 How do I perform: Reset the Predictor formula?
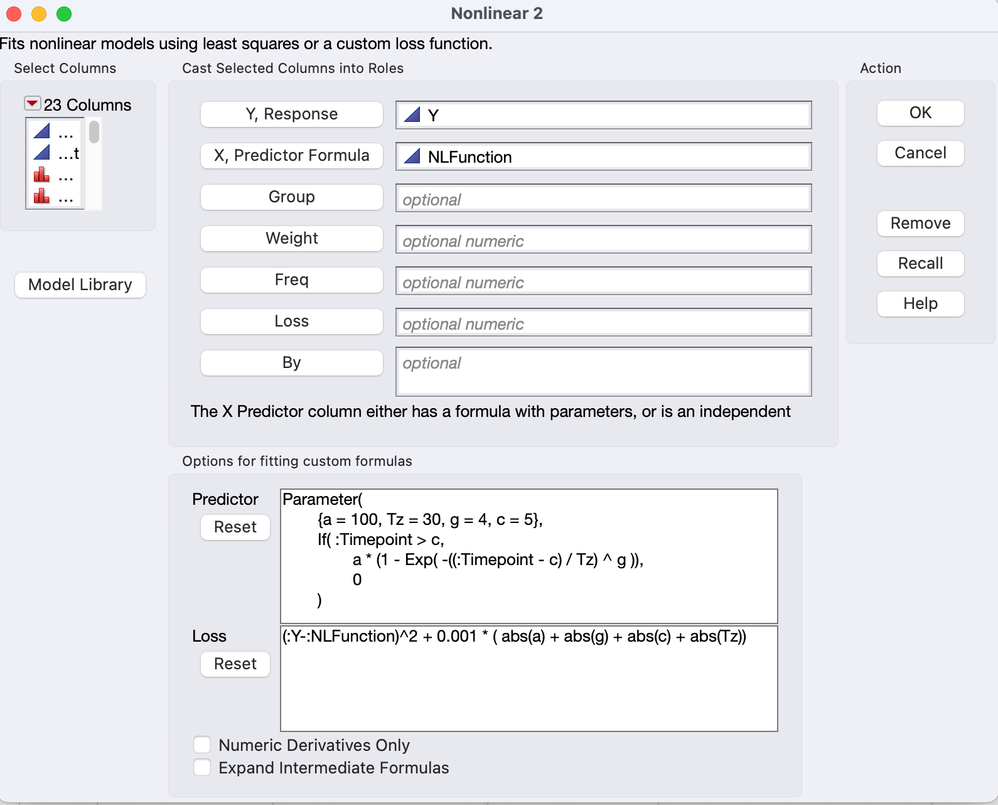[x=235, y=527]
